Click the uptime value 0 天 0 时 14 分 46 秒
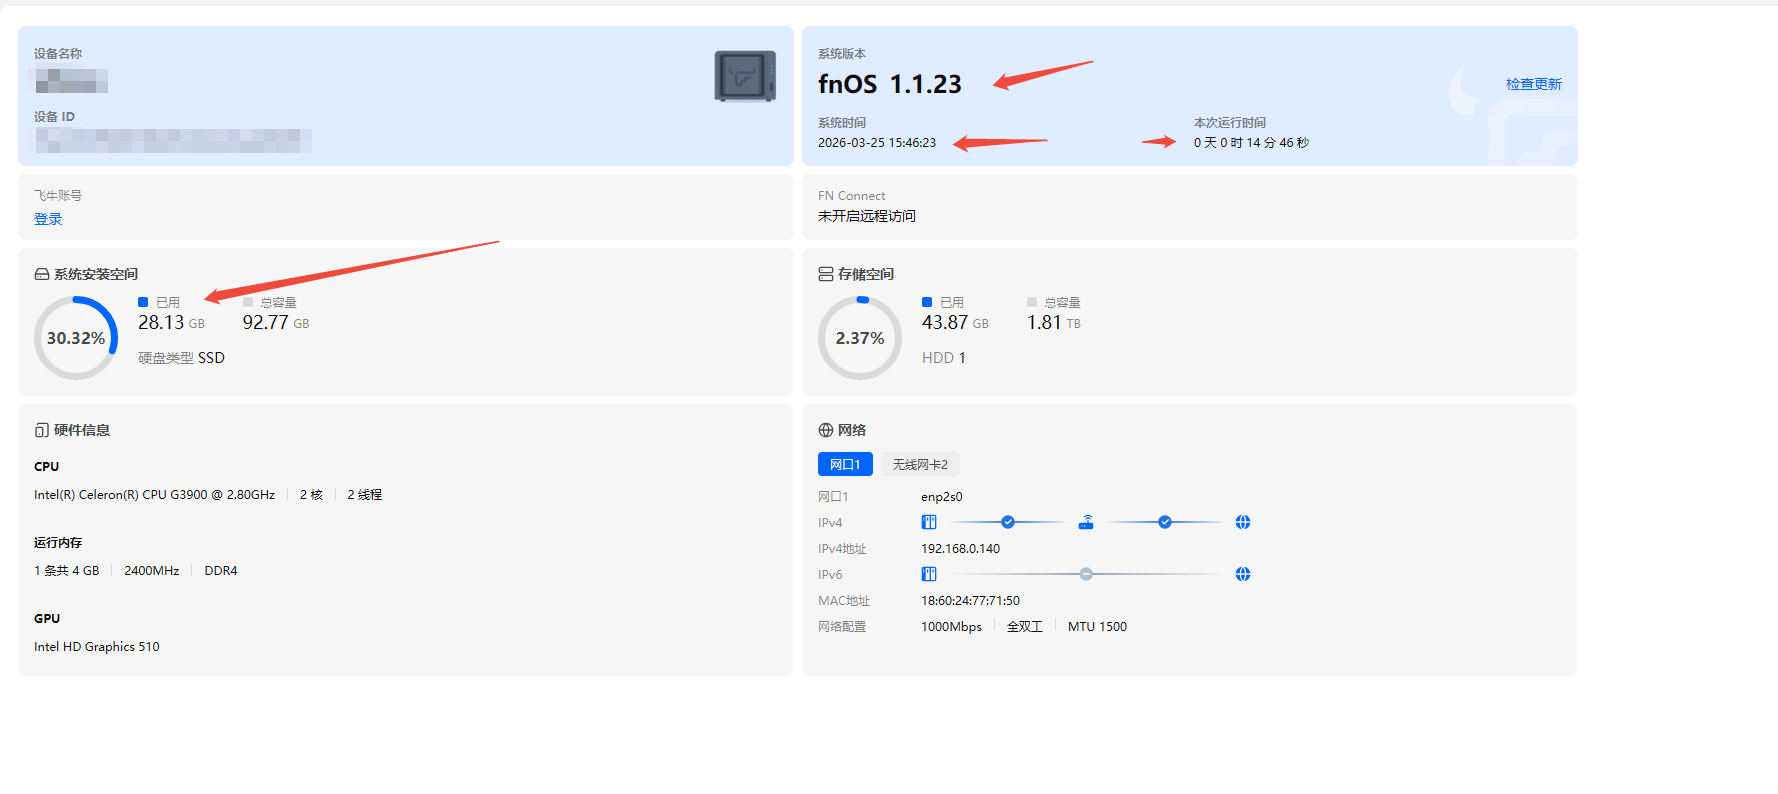Image resolution: width=1778 pixels, height=794 pixels. (1251, 143)
